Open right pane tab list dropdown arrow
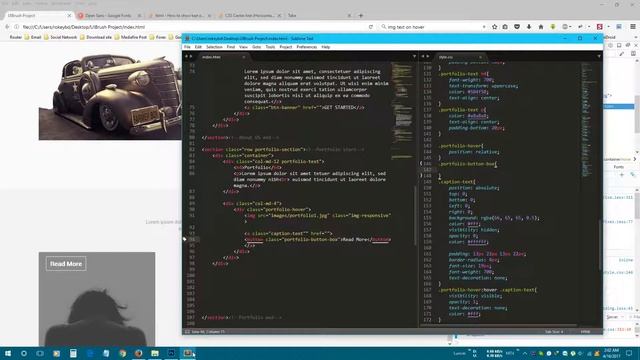 coord(599,56)
